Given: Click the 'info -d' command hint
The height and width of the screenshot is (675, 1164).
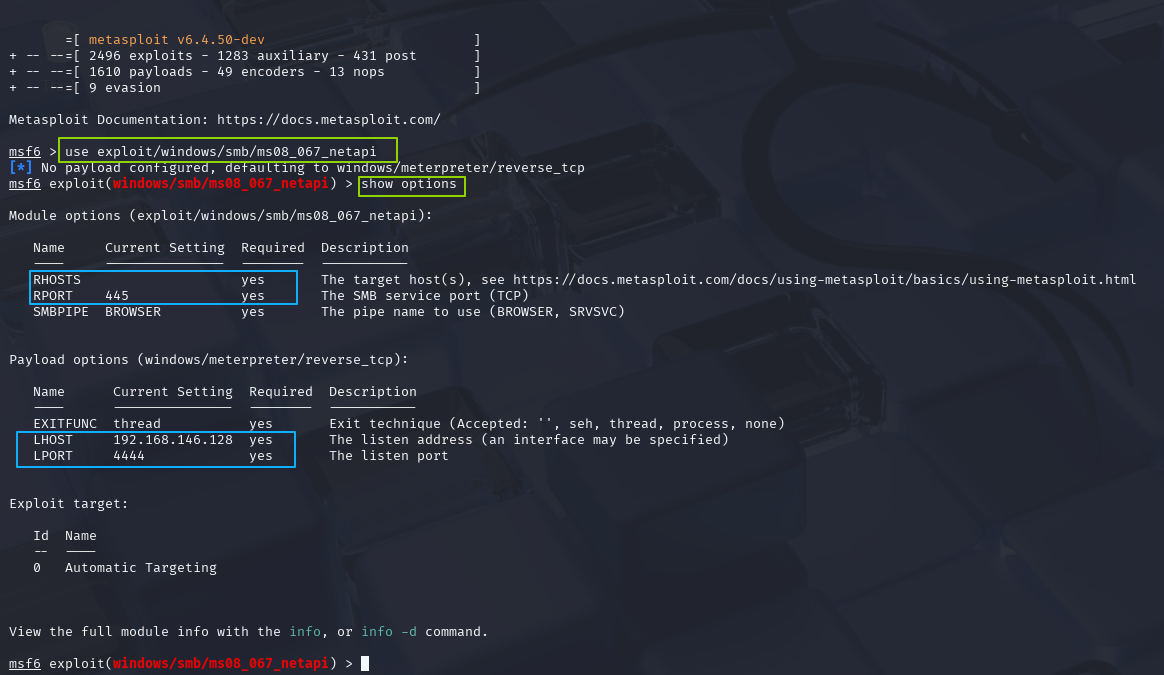Looking at the screenshot, I should [x=389, y=632].
